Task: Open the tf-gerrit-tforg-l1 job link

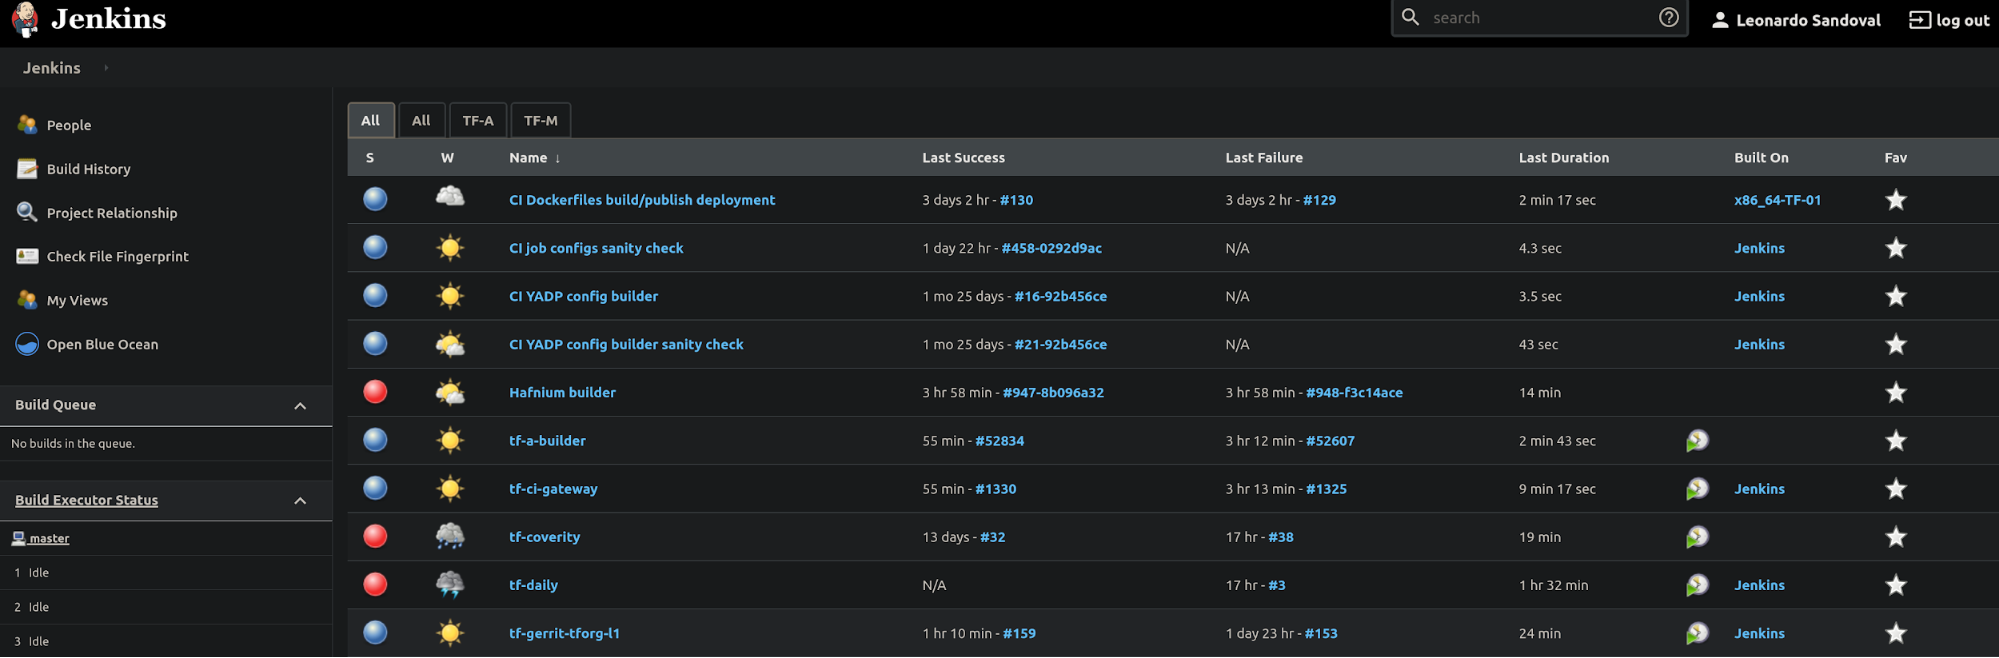Action: (x=564, y=633)
